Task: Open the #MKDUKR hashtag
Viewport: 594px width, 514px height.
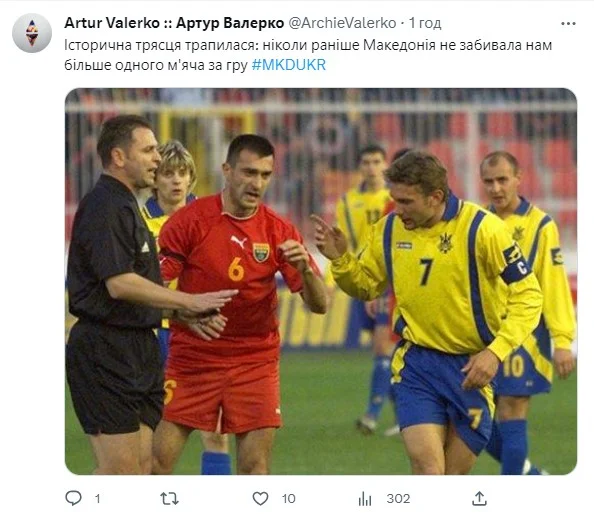Action: point(289,65)
